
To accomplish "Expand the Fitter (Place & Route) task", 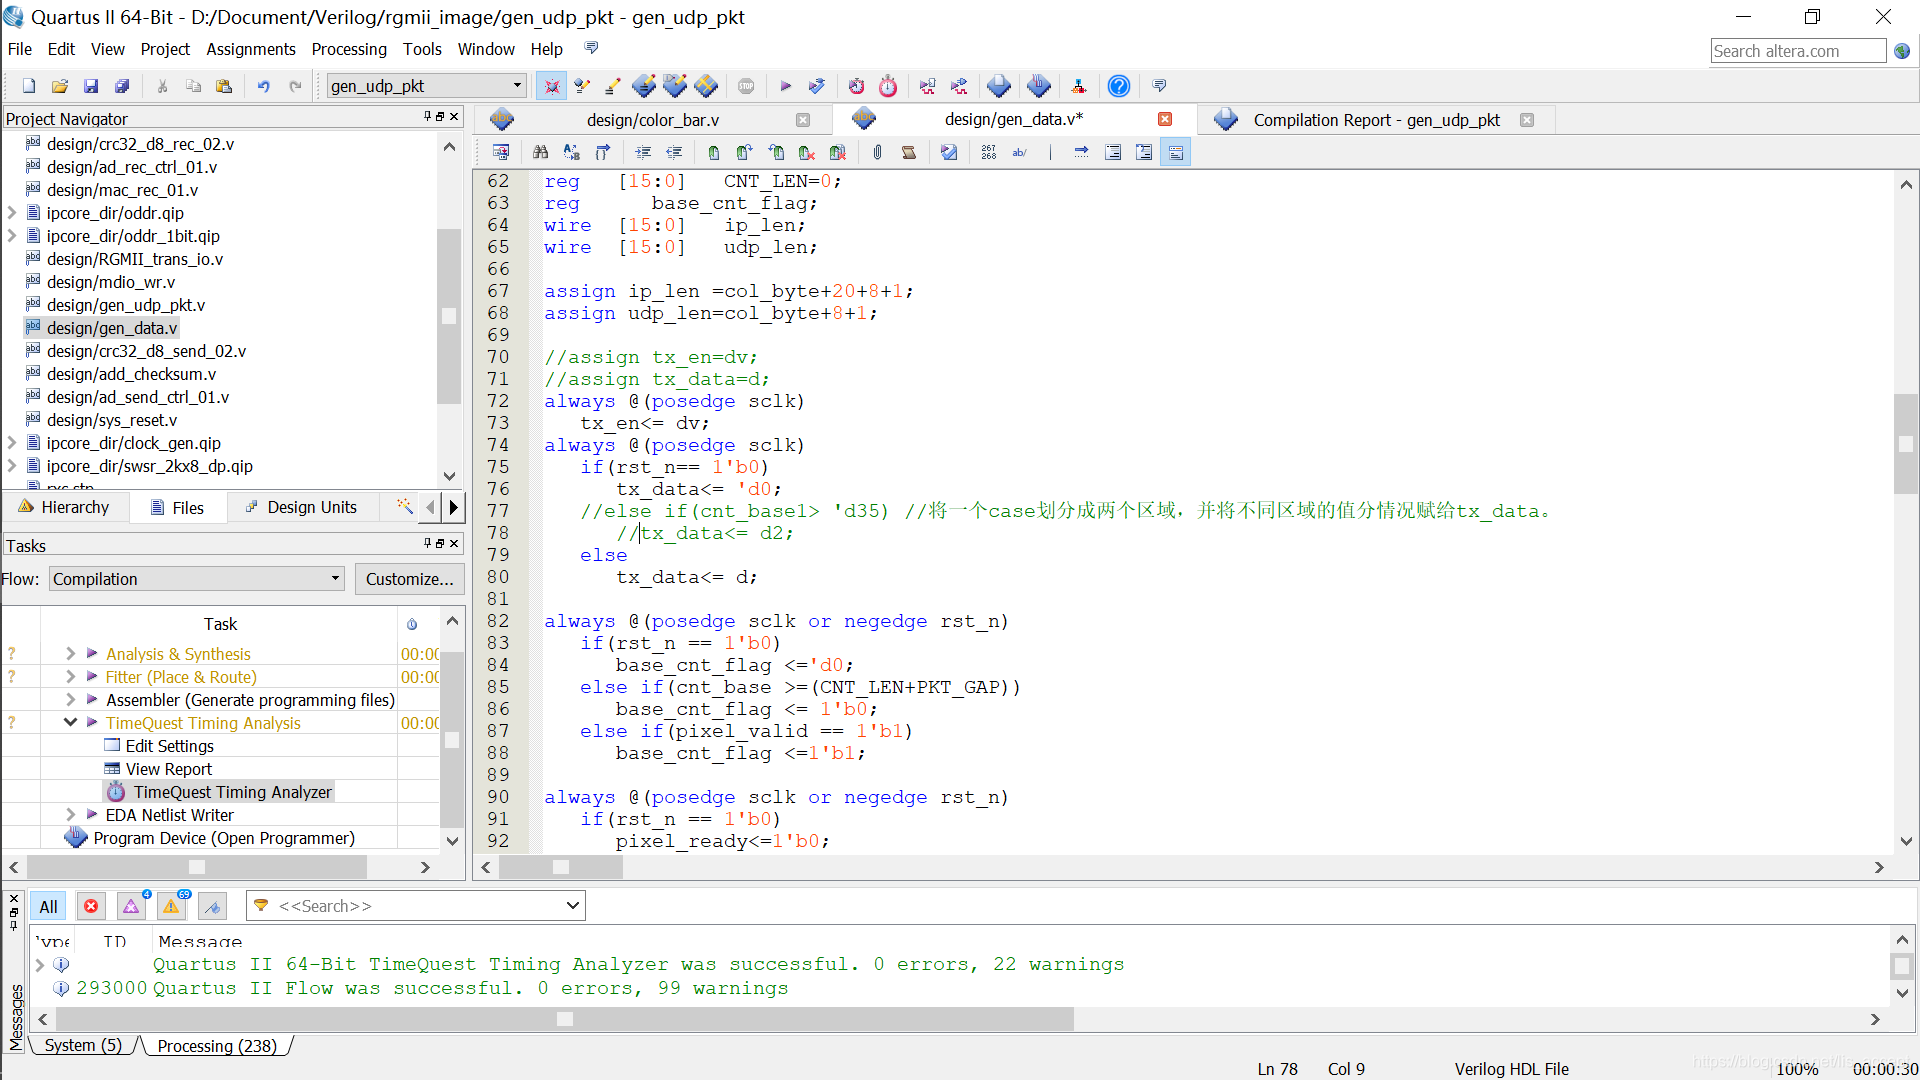I will tap(70, 677).
